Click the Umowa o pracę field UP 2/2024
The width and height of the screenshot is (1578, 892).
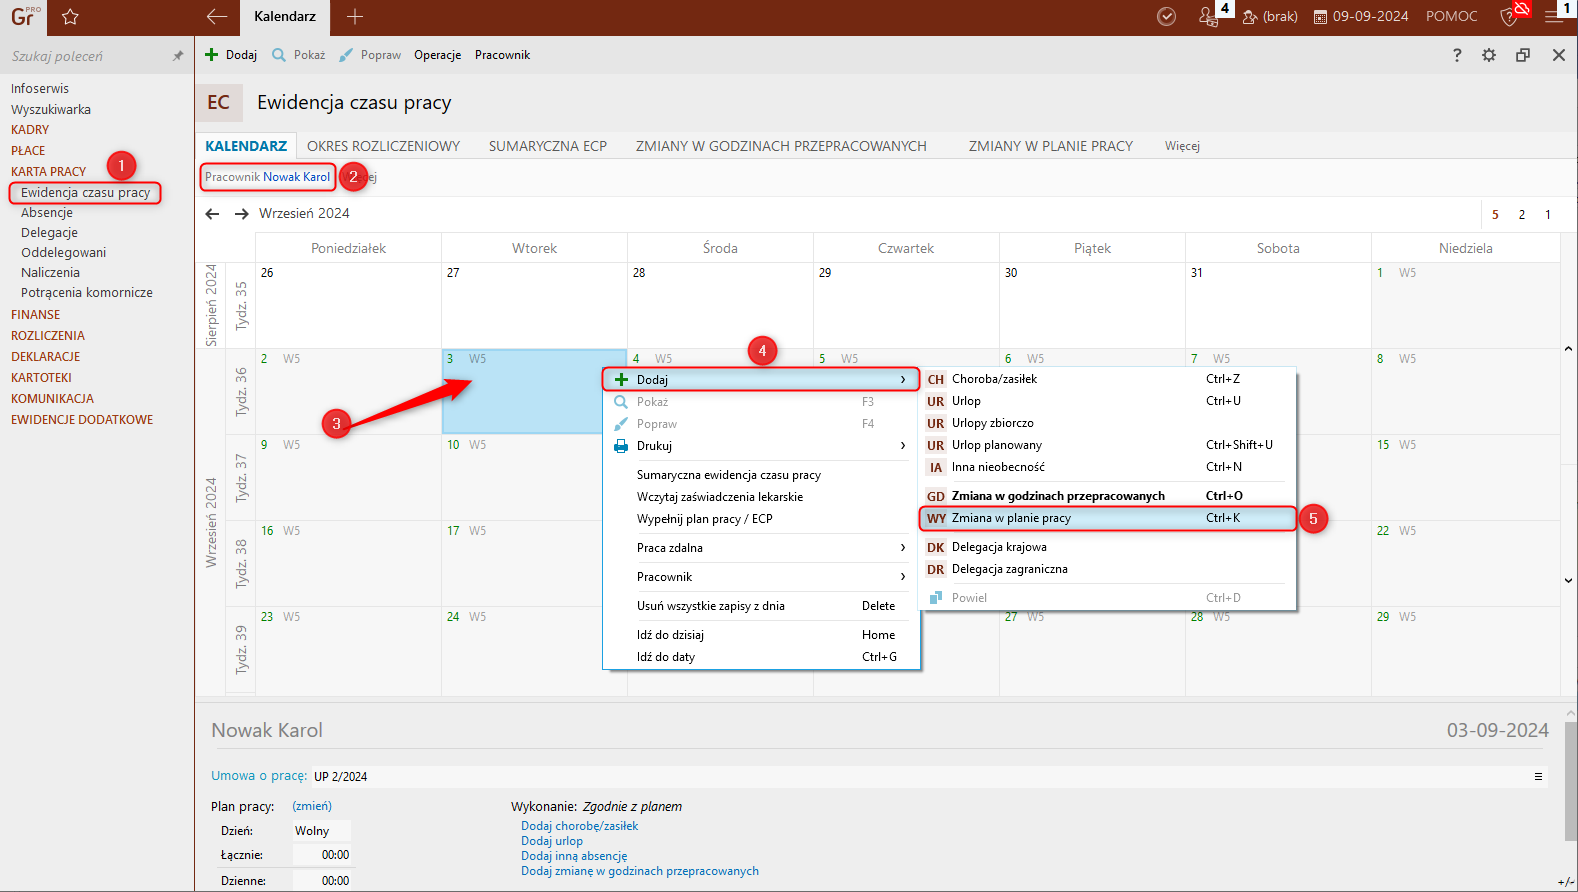pos(341,777)
